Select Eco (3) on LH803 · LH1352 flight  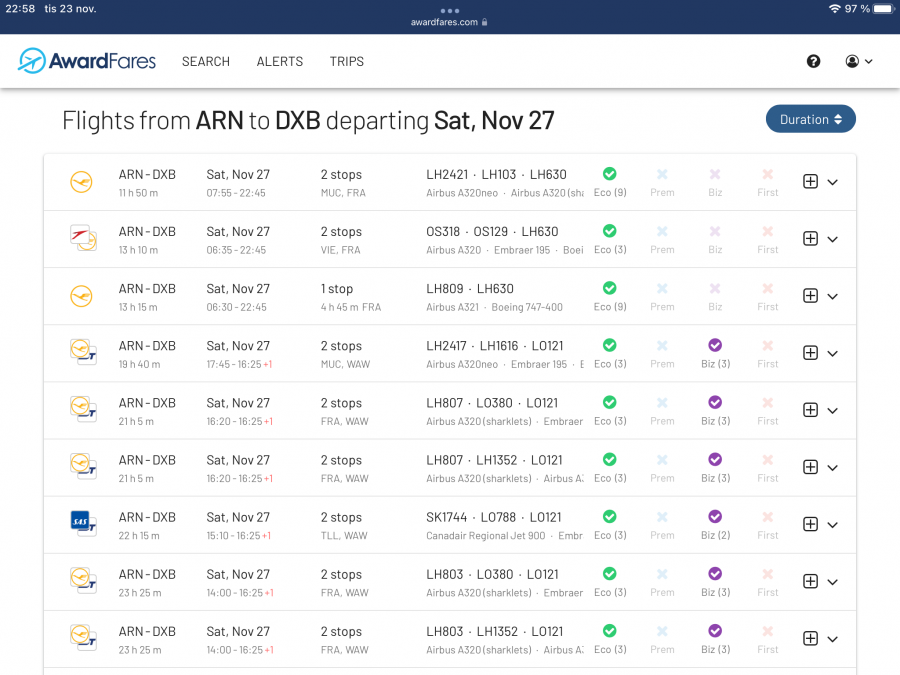tap(610, 639)
